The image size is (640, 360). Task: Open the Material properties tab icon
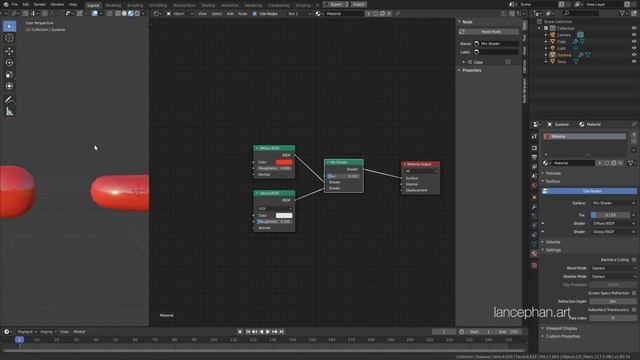tap(534, 254)
